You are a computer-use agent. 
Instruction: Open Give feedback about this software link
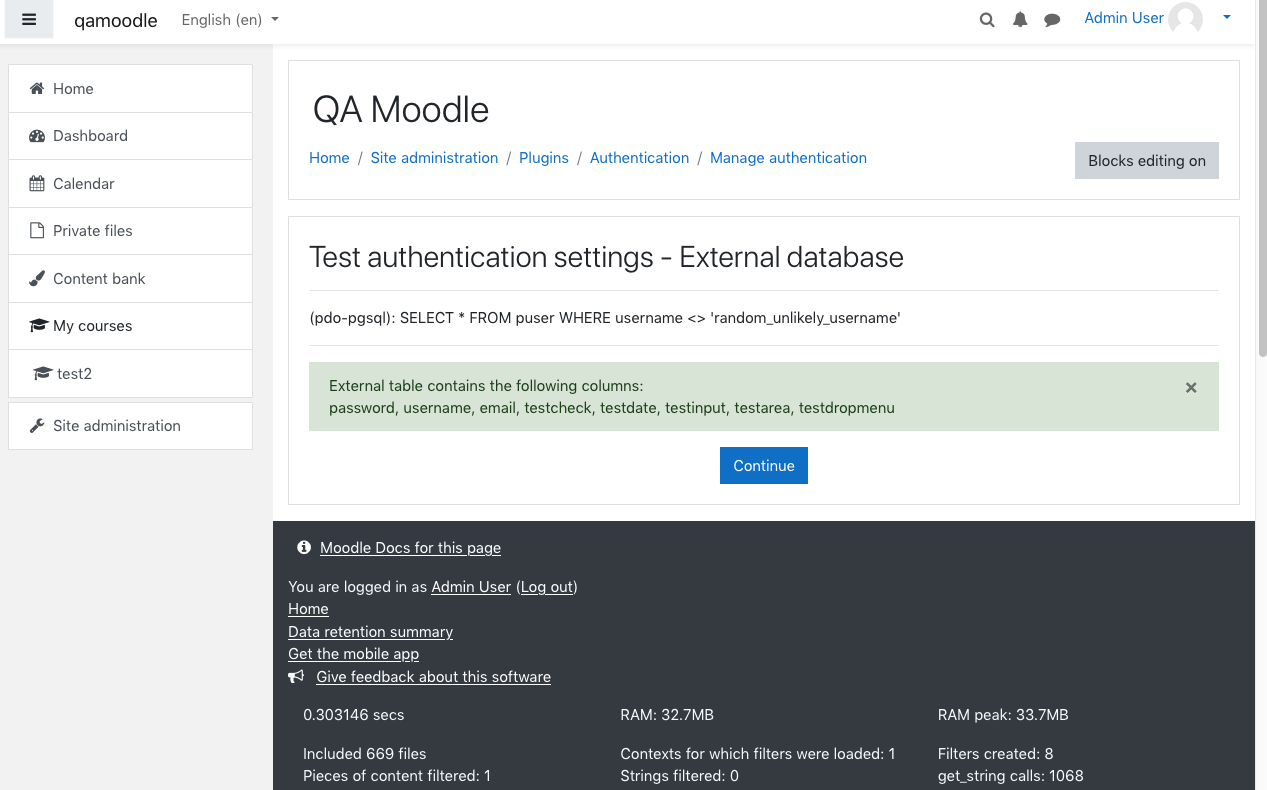pyautogui.click(x=433, y=677)
